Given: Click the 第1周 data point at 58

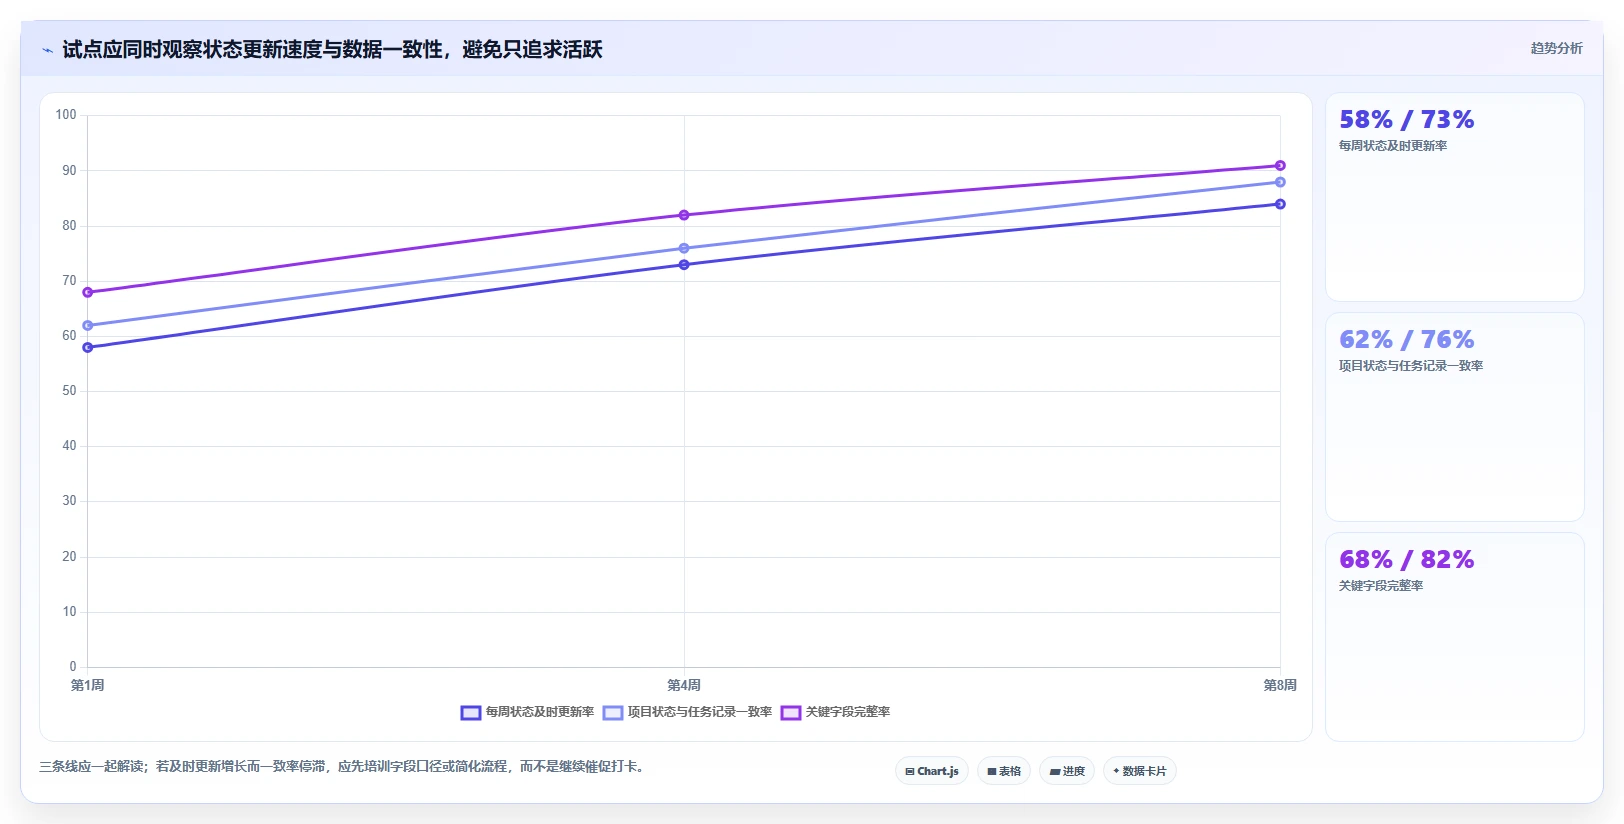Looking at the screenshot, I should click(88, 348).
